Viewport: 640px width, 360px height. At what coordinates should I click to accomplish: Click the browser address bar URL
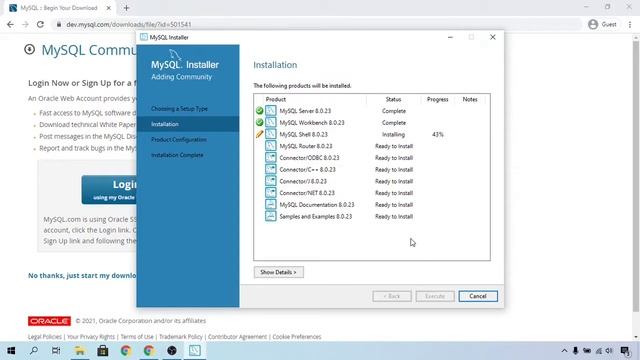tap(129, 24)
